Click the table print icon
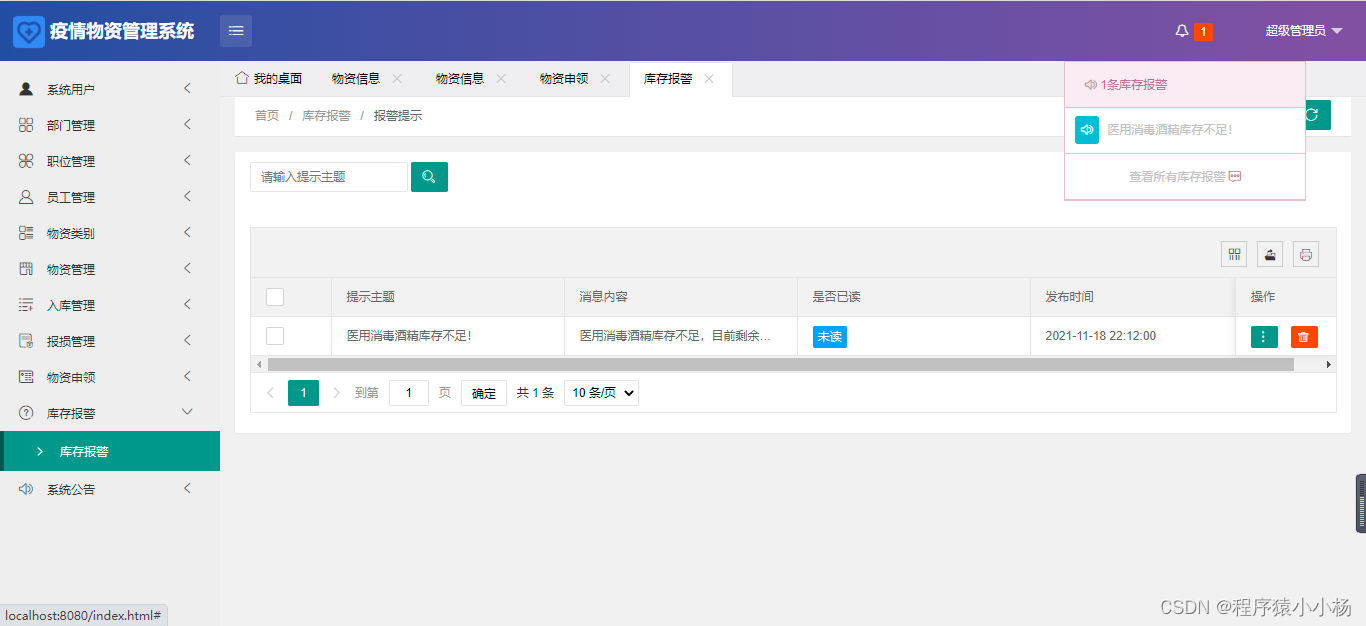Viewport: 1366px width, 626px height. (x=1306, y=254)
